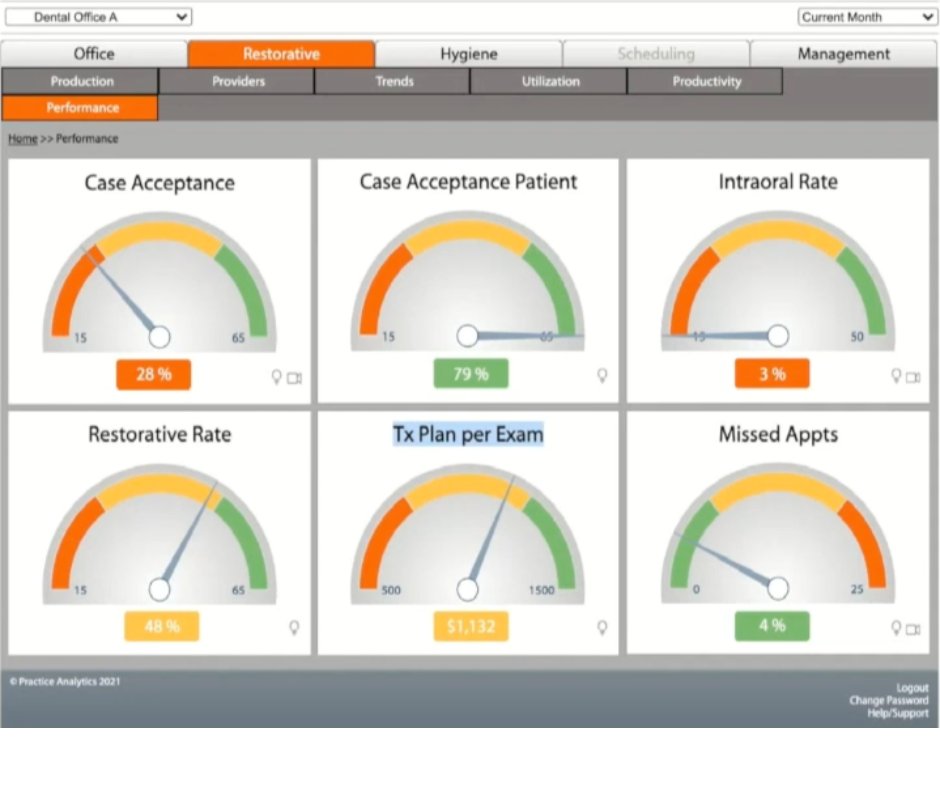Click the 3 % value badge

[772, 374]
